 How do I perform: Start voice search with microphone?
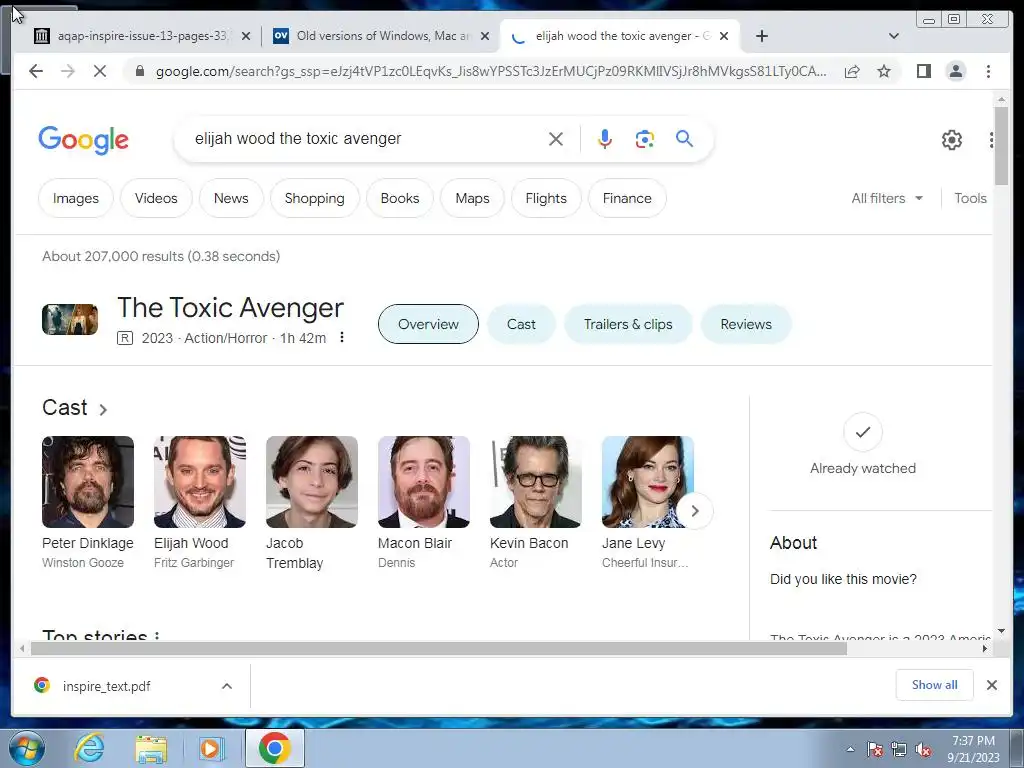point(605,139)
